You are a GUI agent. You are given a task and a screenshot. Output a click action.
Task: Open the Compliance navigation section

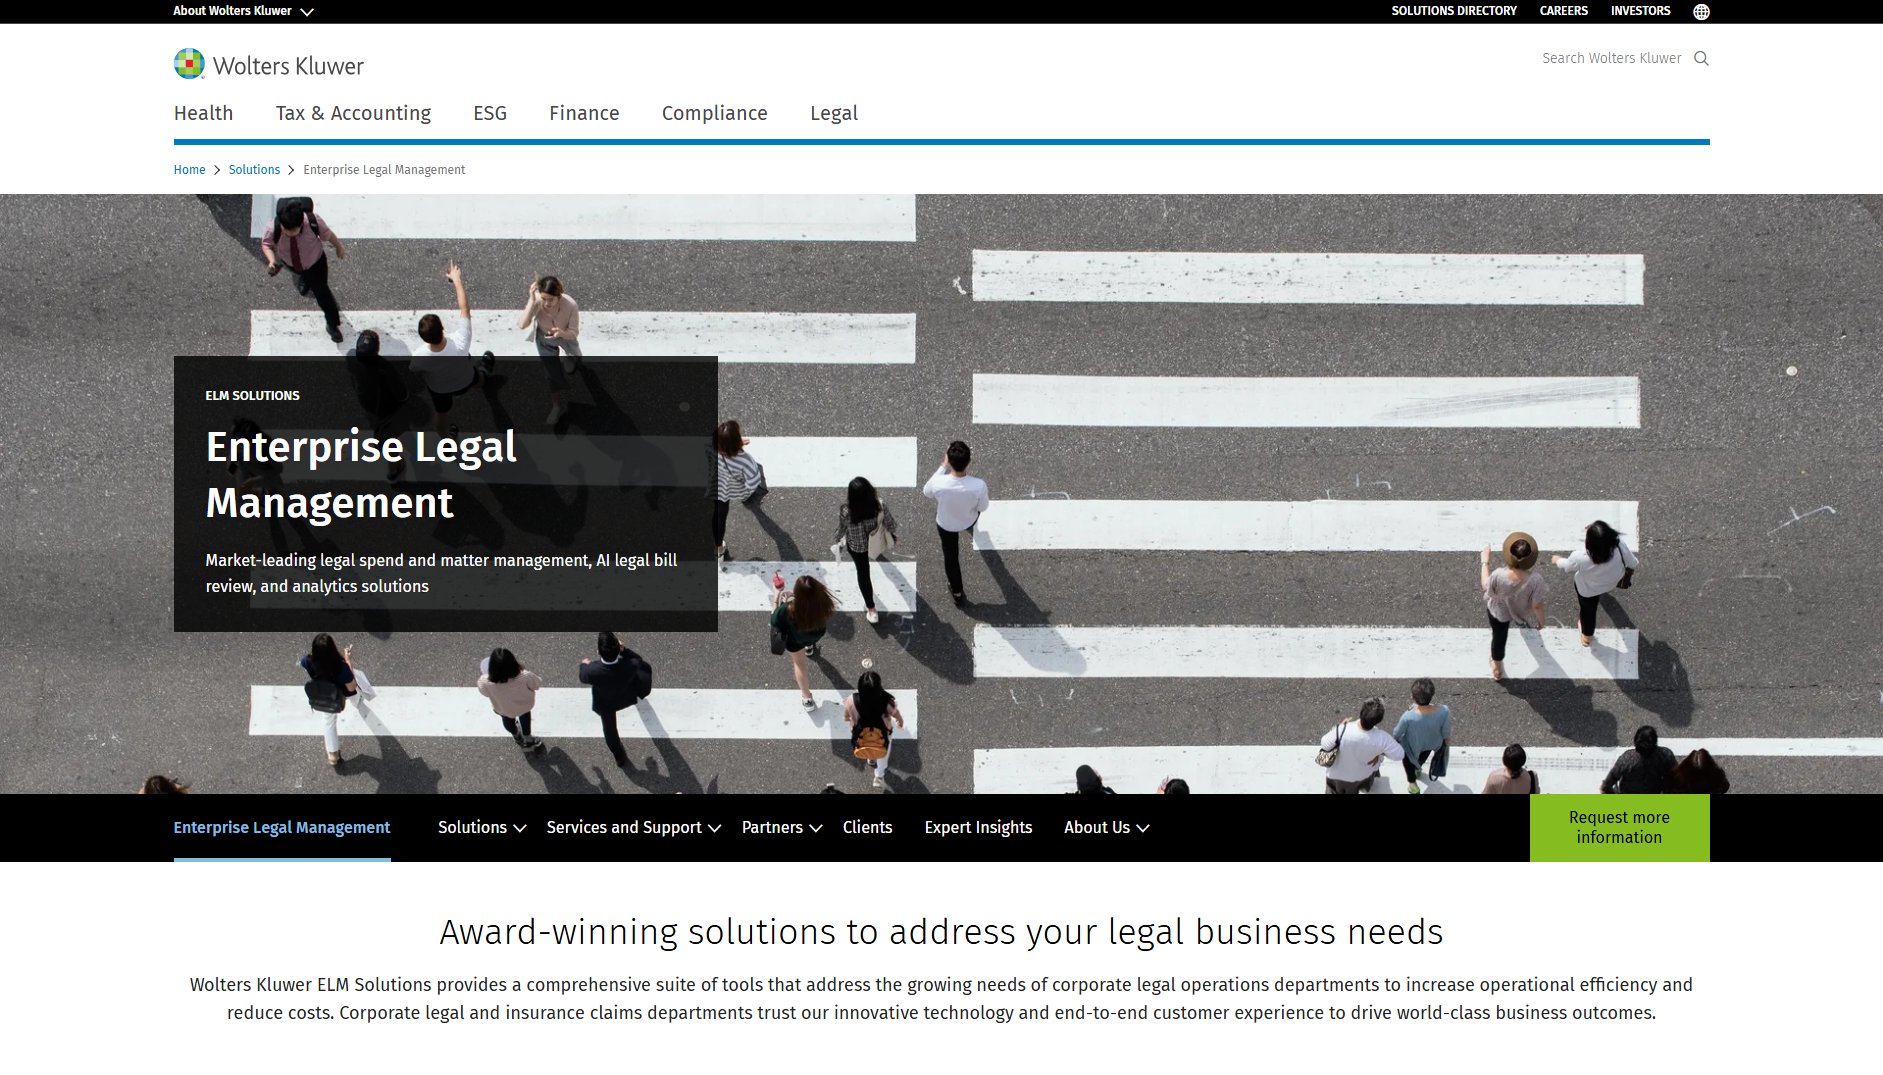[714, 113]
